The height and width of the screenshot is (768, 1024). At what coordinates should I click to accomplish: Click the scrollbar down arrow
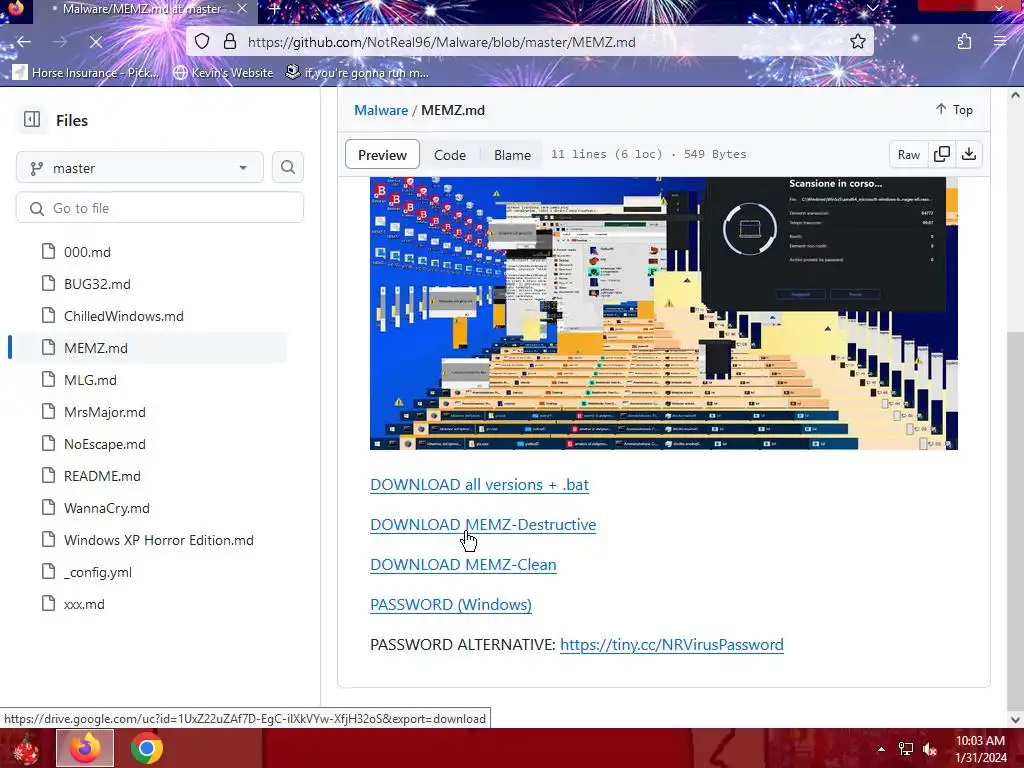tap(1015, 720)
